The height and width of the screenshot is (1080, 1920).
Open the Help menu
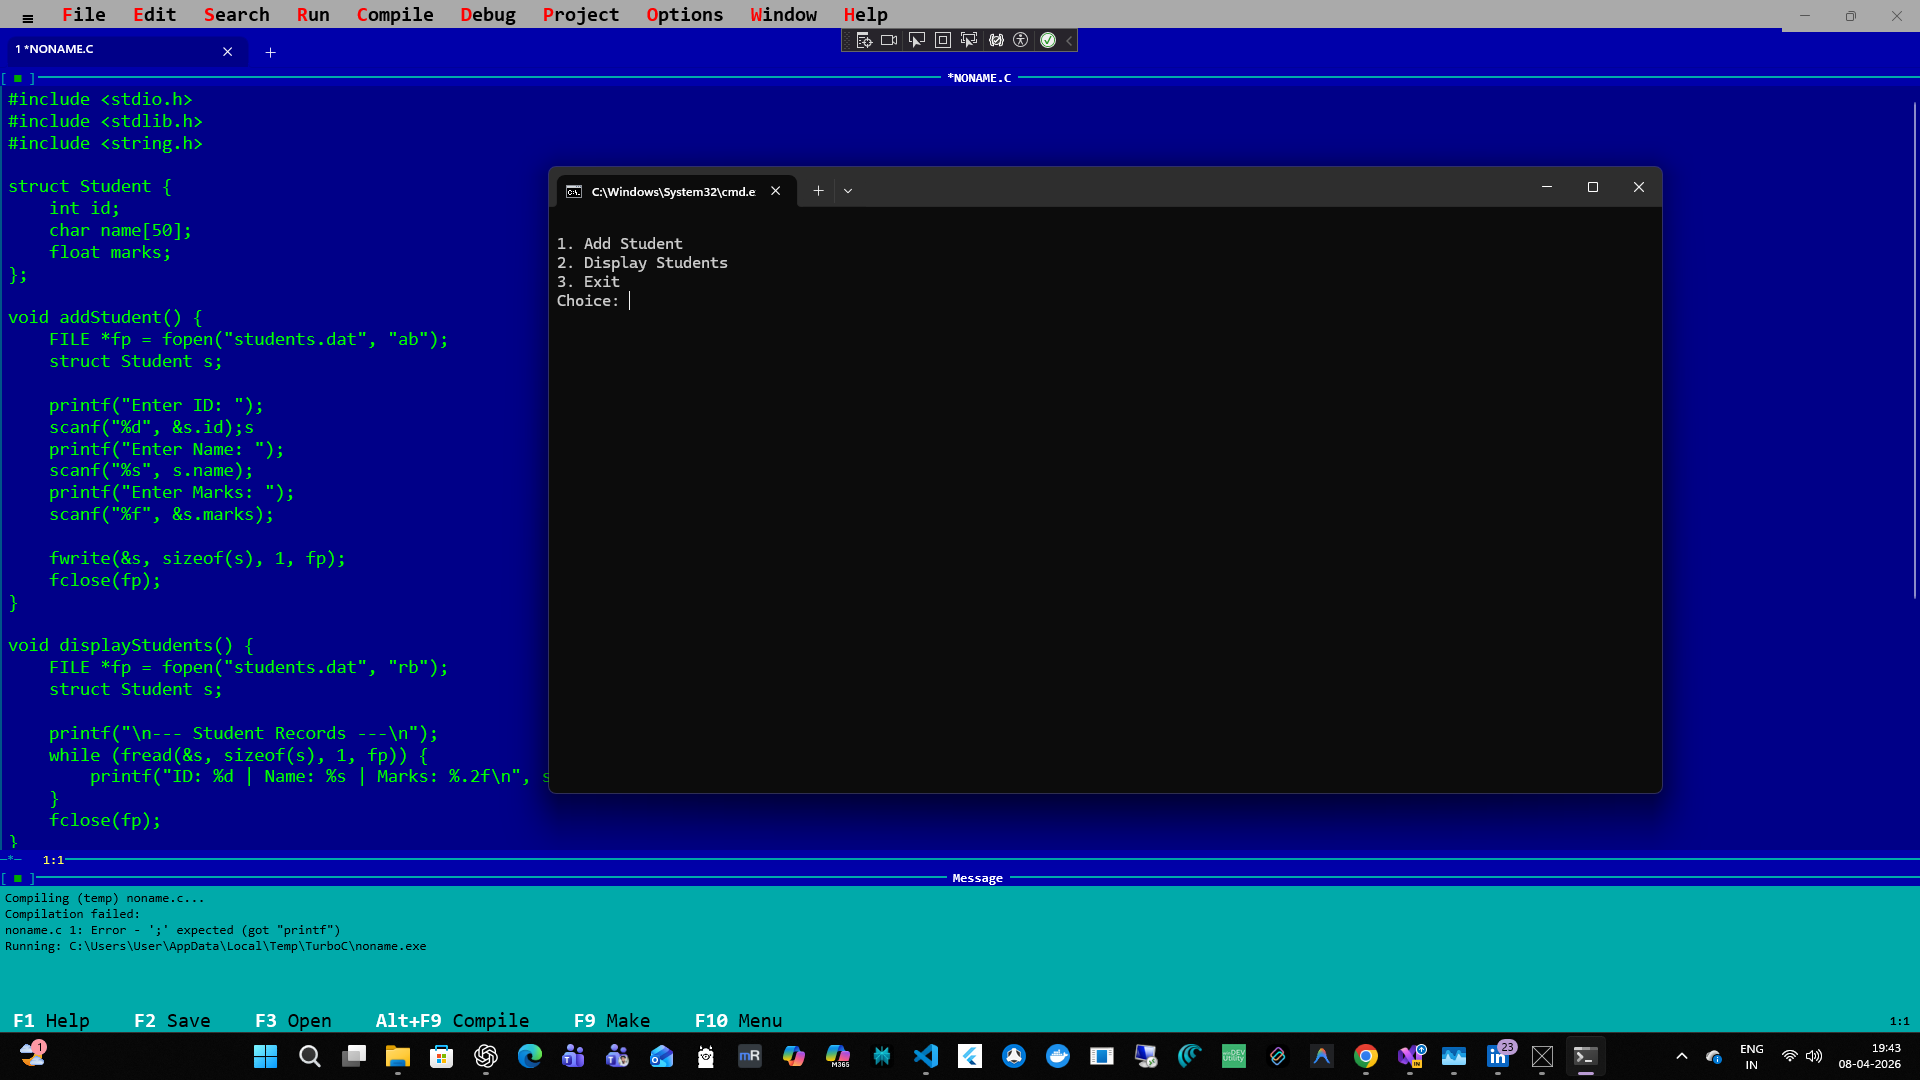[865, 15]
